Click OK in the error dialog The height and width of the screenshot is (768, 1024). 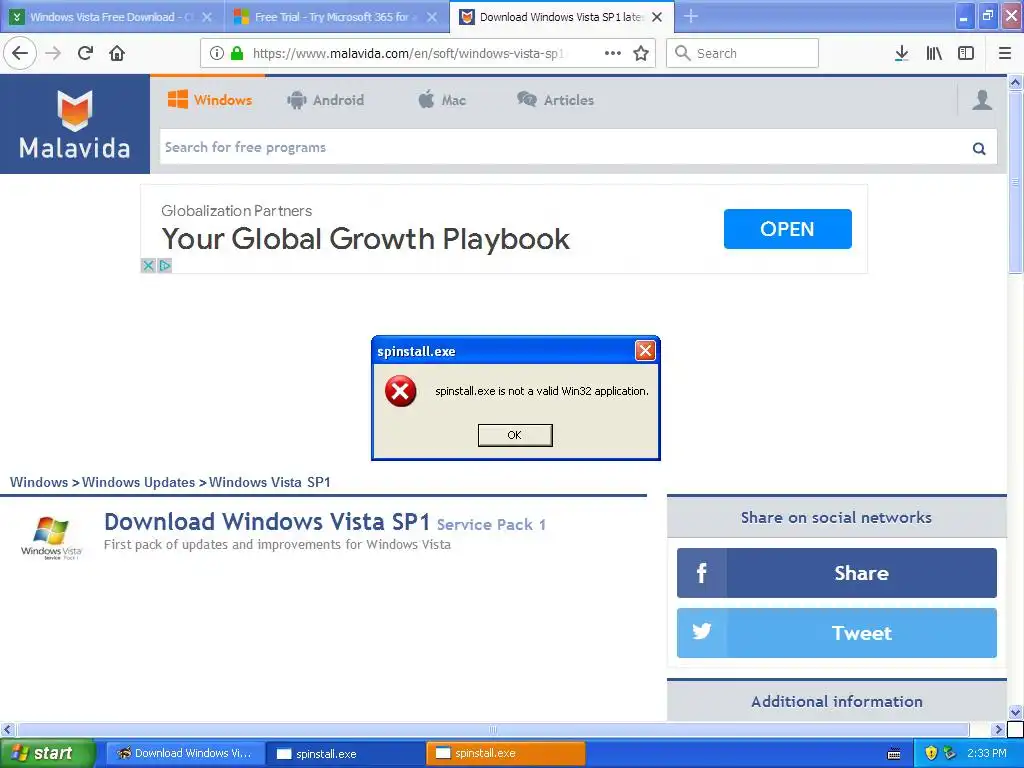click(x=515, y=435)
